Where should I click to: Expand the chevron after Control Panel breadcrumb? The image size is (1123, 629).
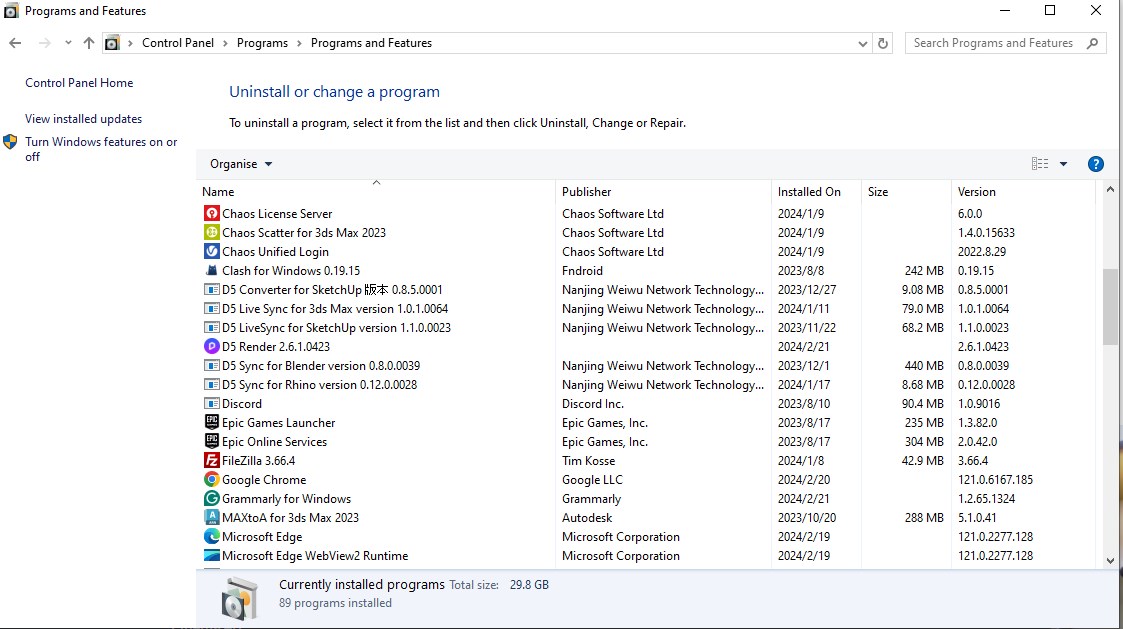225,43
